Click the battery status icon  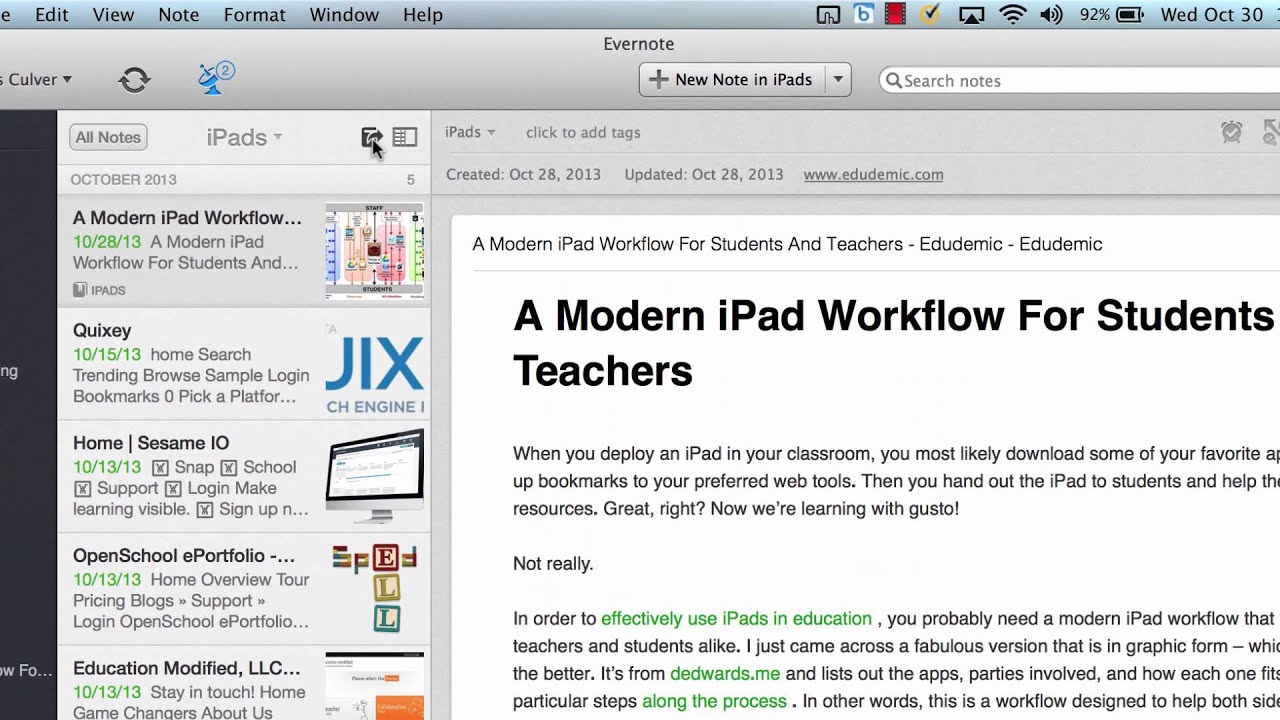pos(1130,15)
